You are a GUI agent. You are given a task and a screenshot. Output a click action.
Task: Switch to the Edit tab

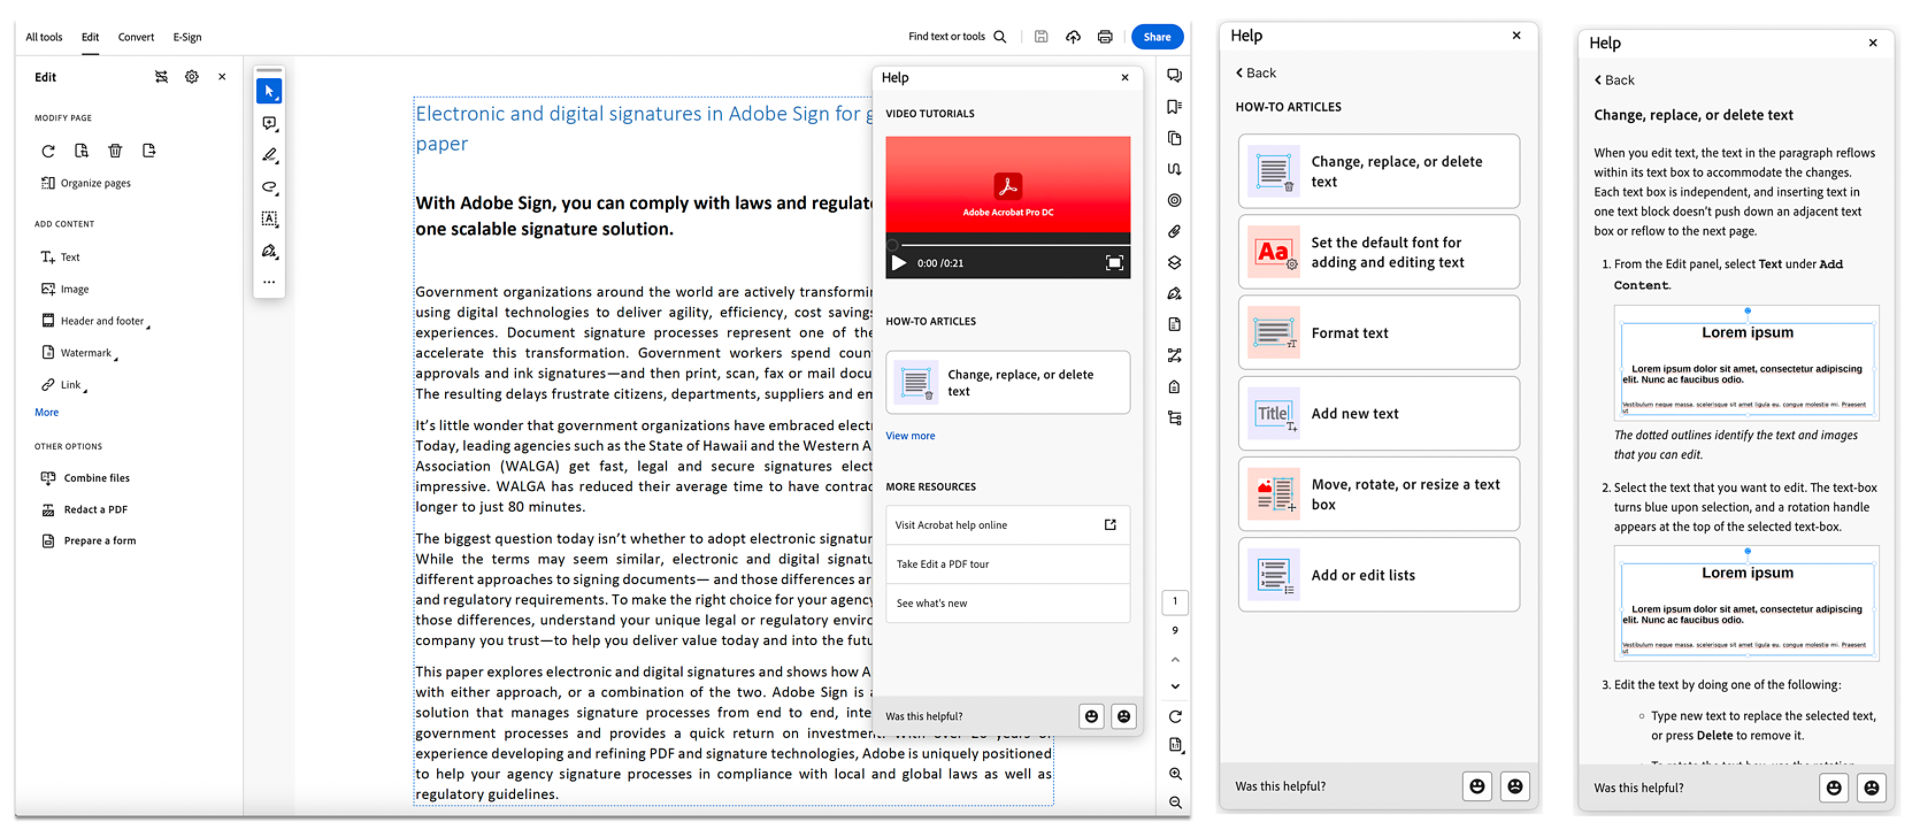pos(90,37)
